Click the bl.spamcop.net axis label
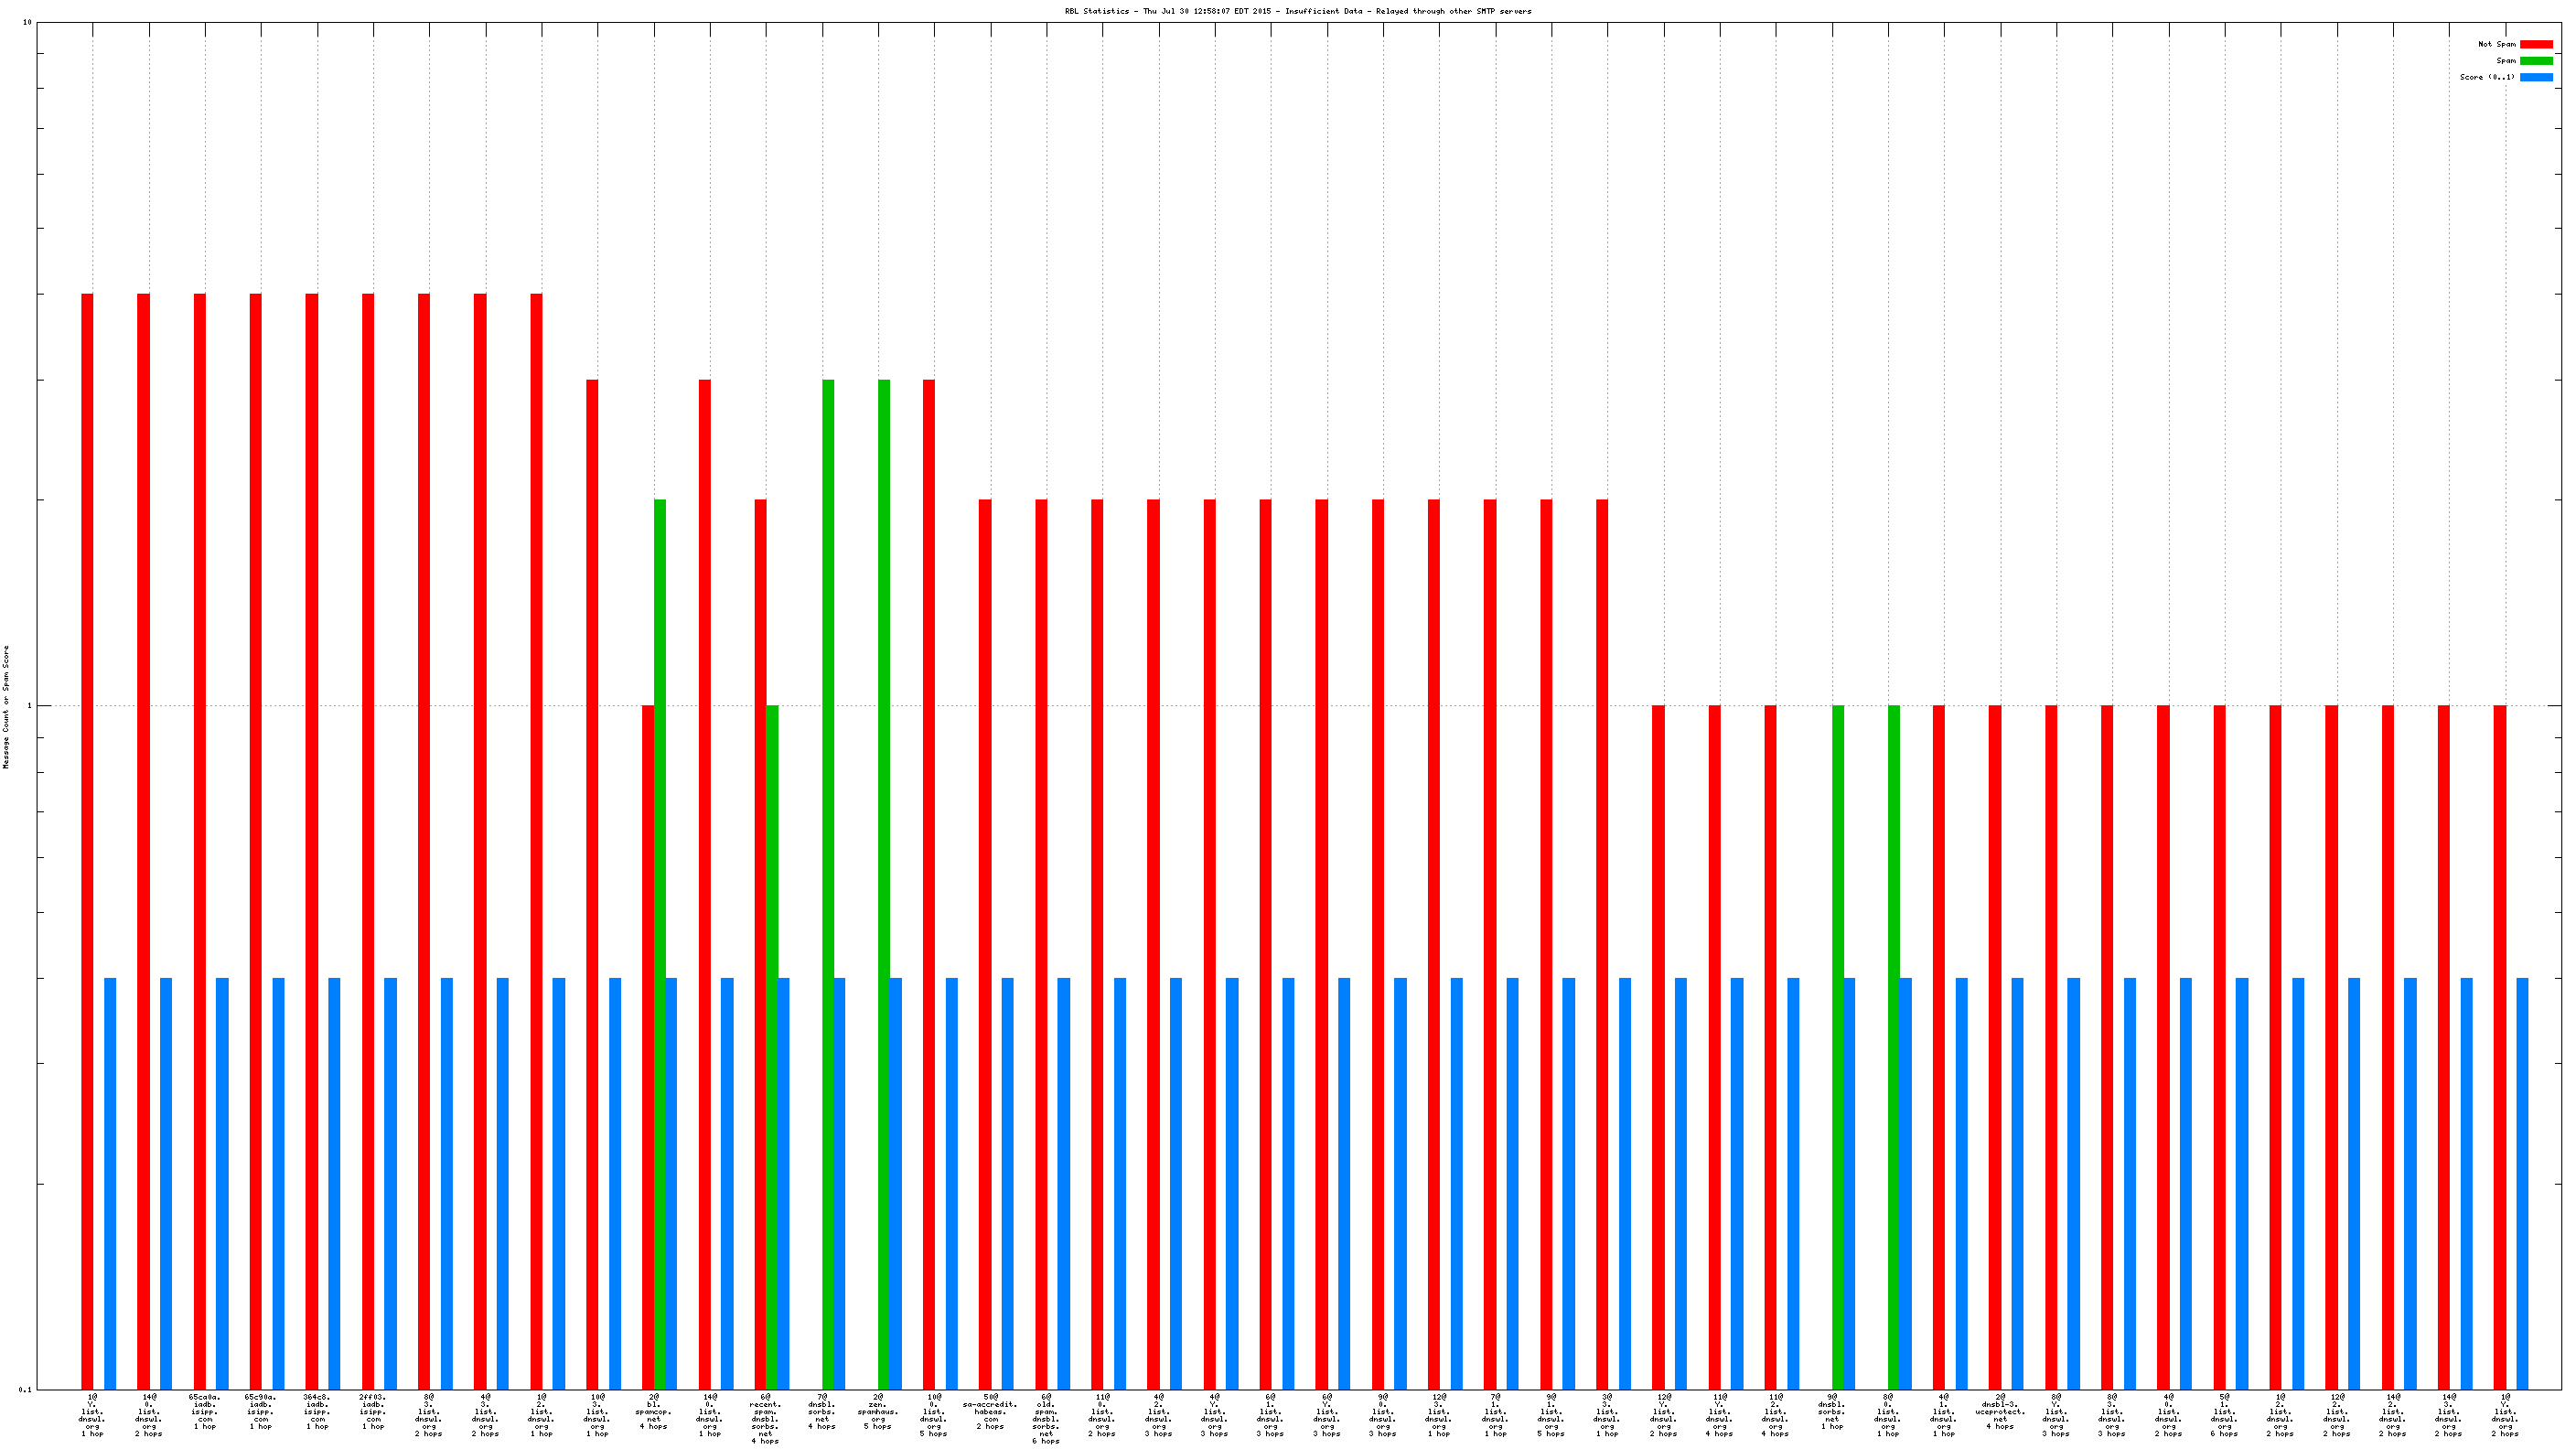 (x=653, y=1410)
